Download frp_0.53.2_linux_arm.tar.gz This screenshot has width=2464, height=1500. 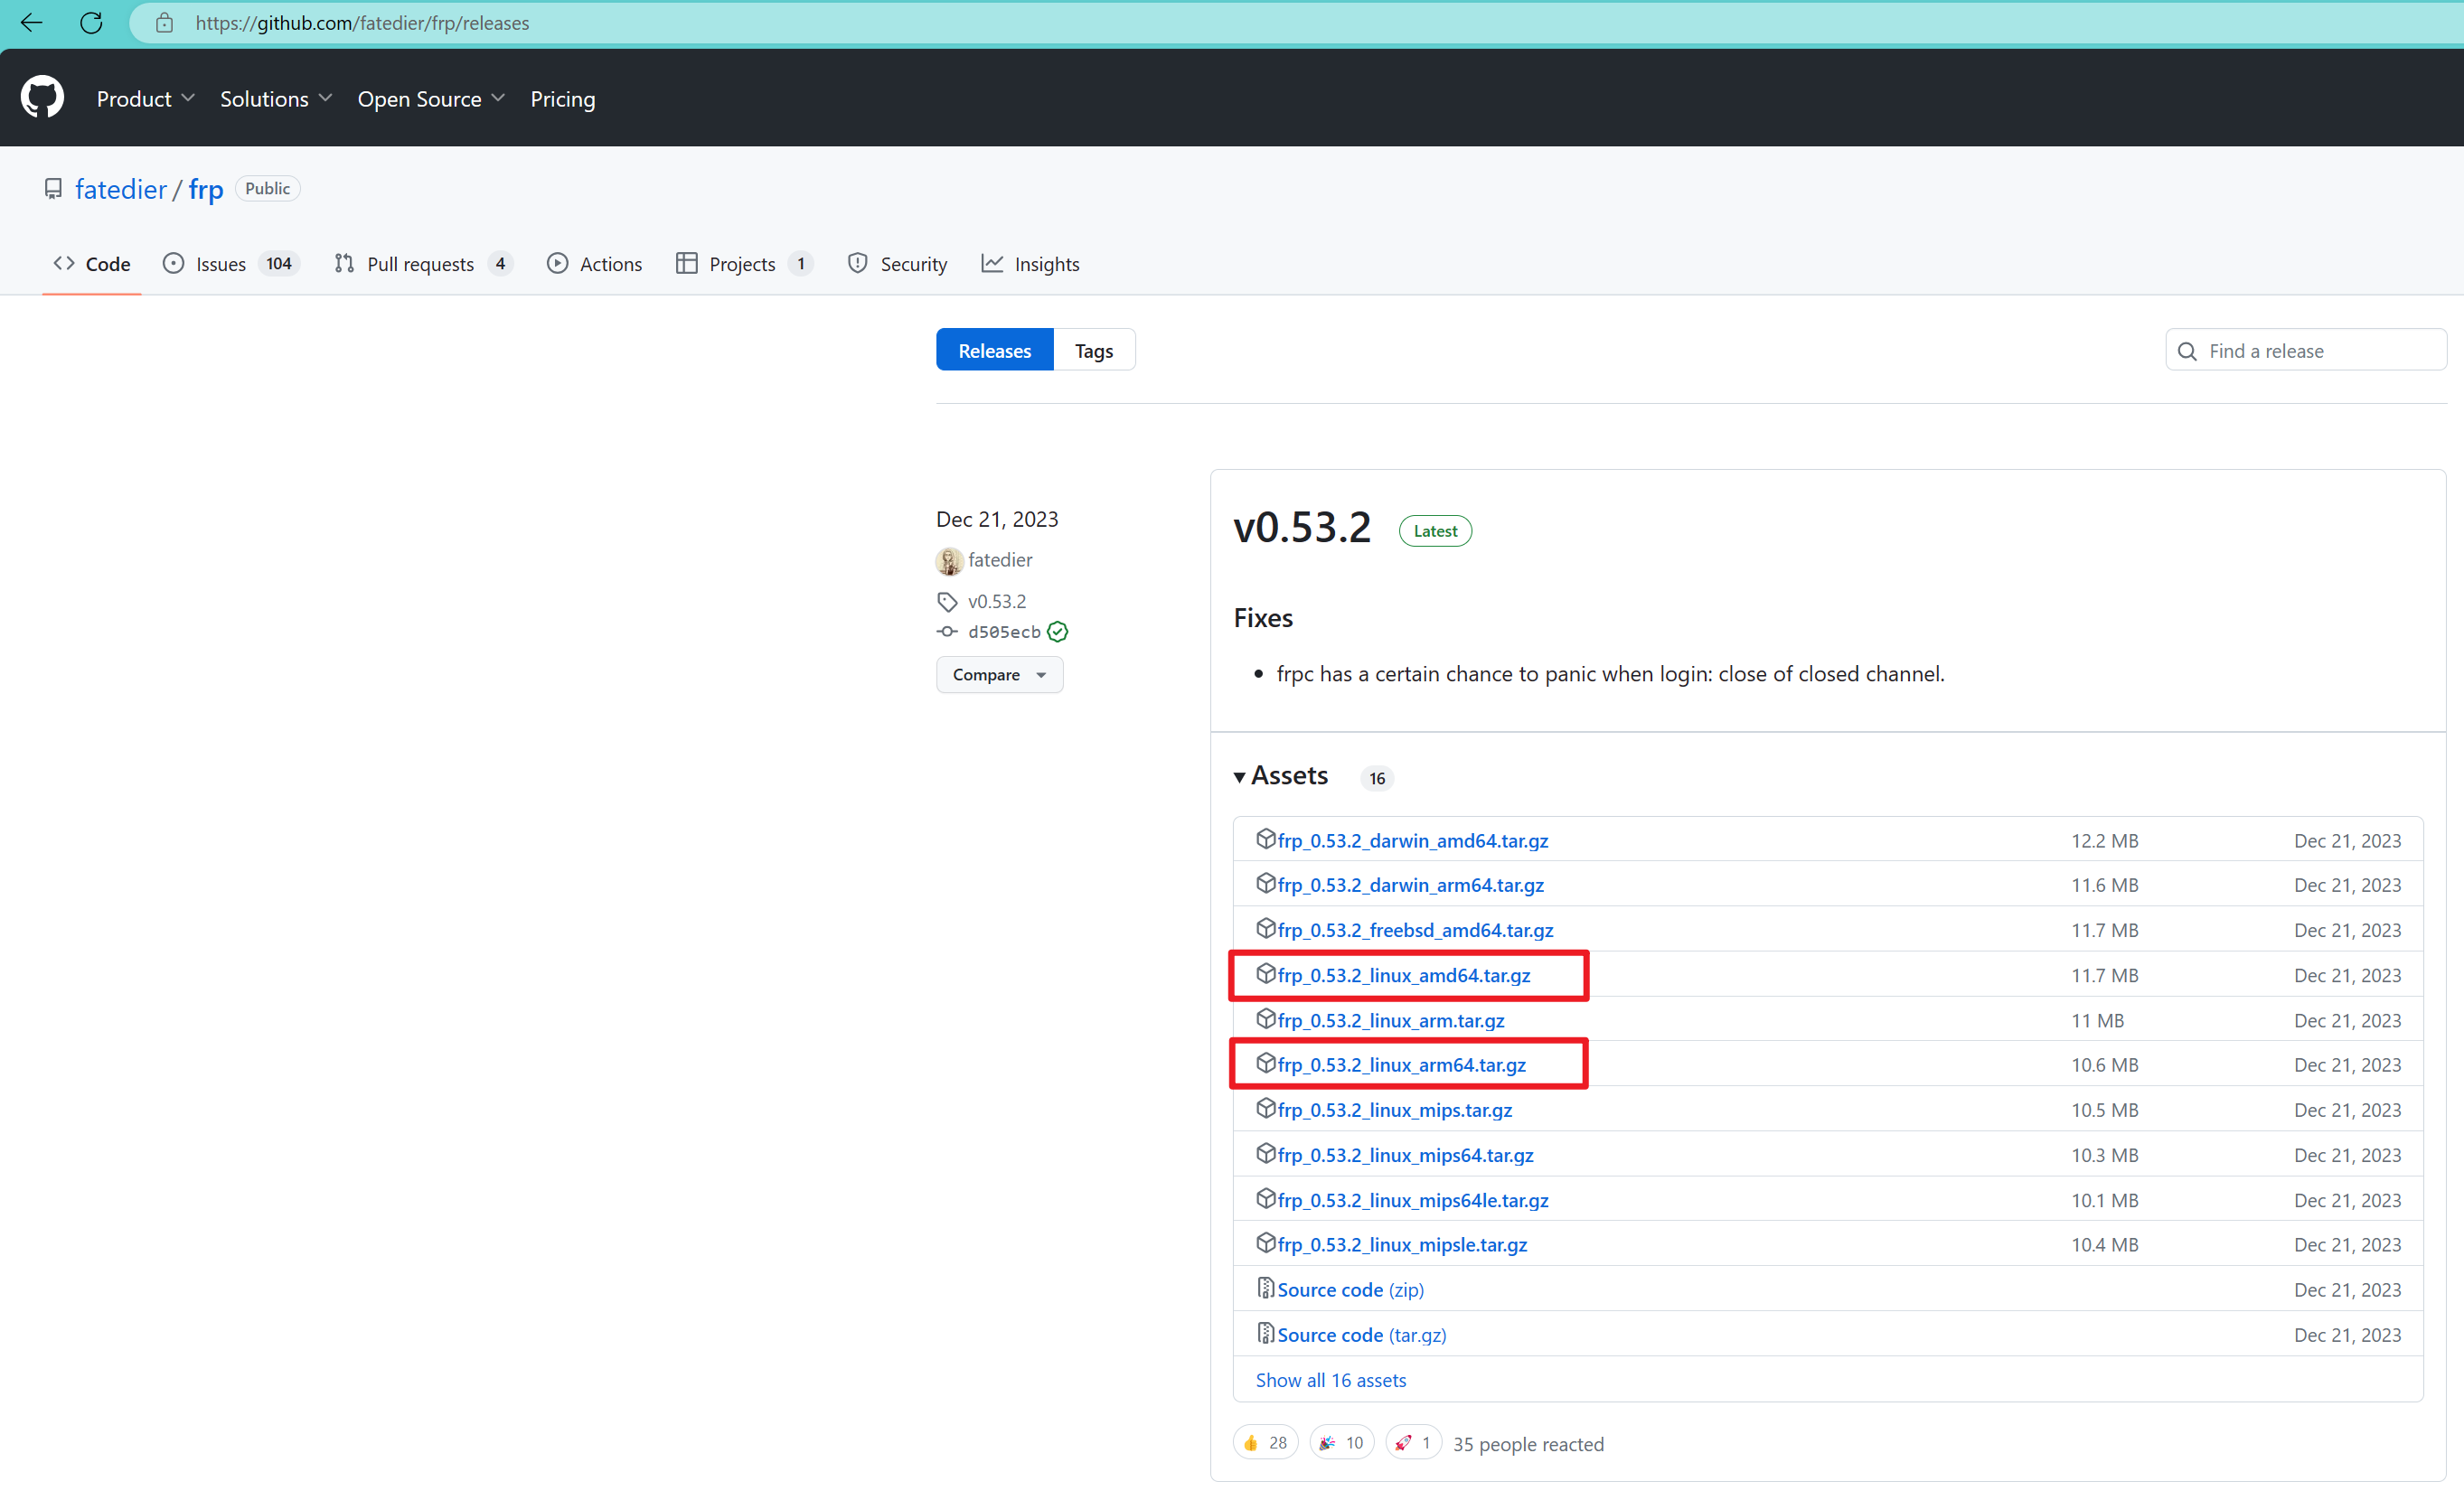[1391, 1020]
